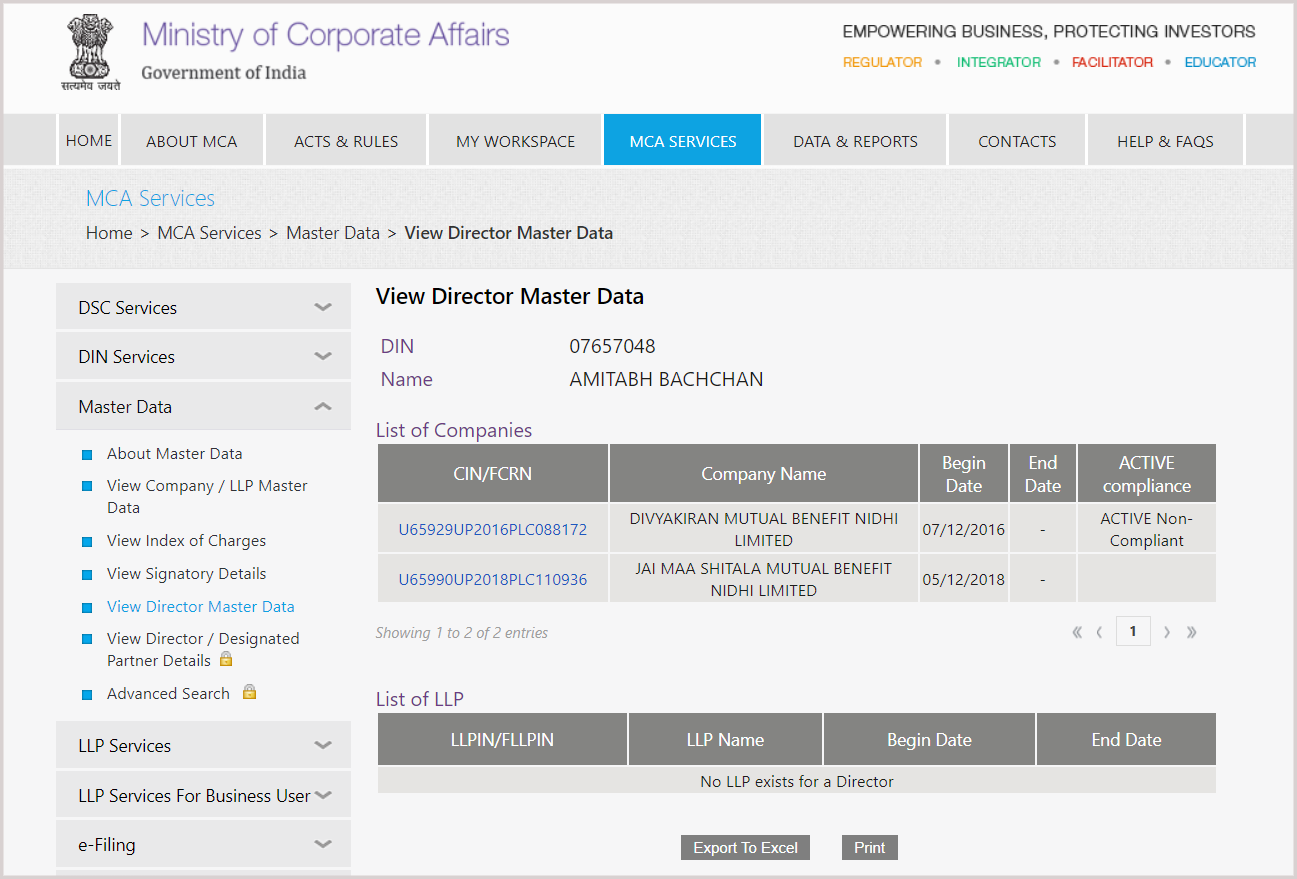Open View Director Master Data link
Viewport: 1297px width, 879px height.
201,606
